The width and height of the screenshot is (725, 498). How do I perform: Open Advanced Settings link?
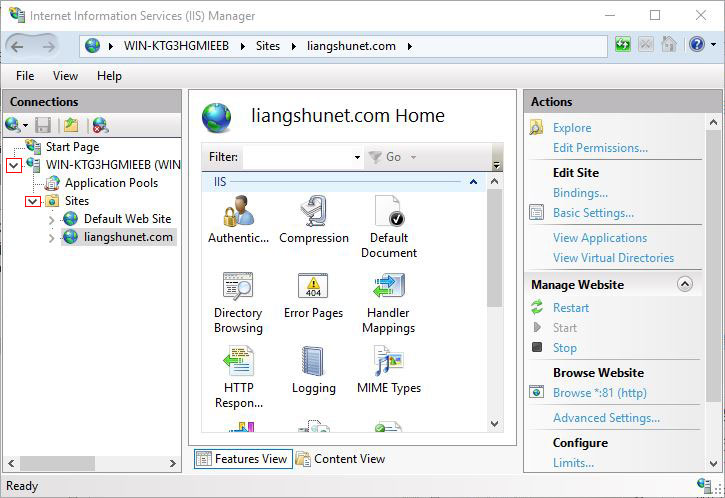pyautogui.click(x=606, y=418)
